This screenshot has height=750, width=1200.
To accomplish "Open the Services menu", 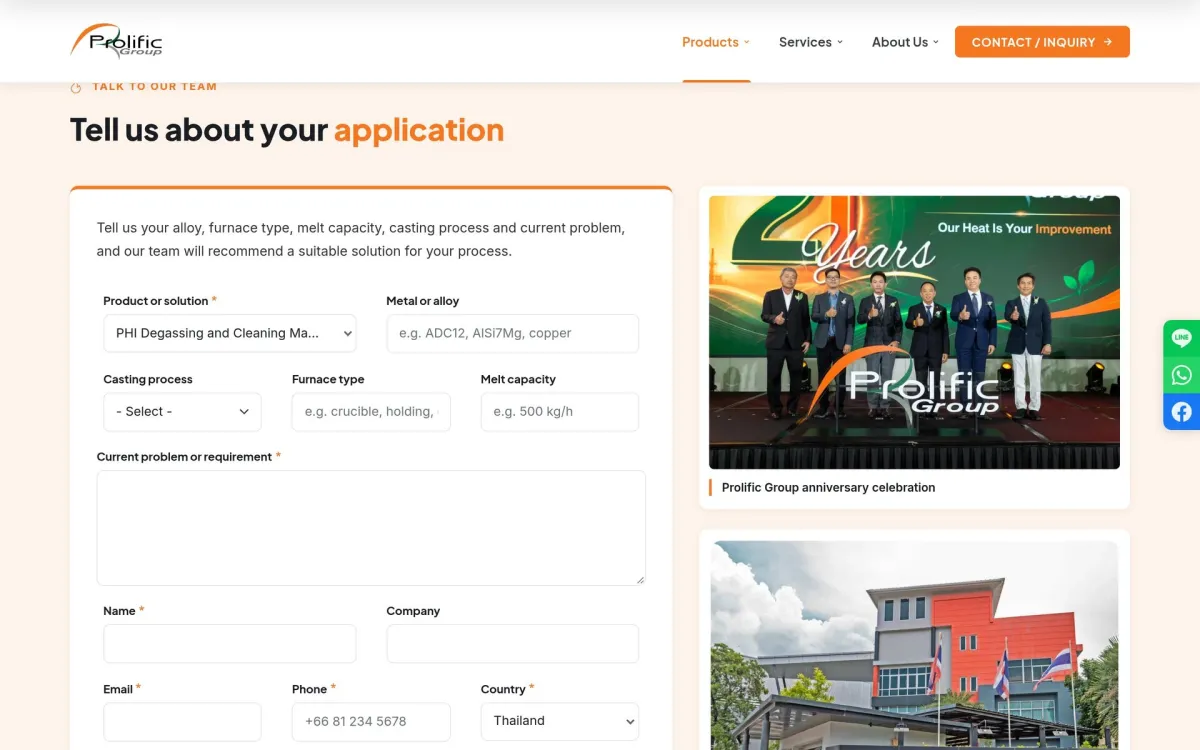I will [x=811, y=42].
